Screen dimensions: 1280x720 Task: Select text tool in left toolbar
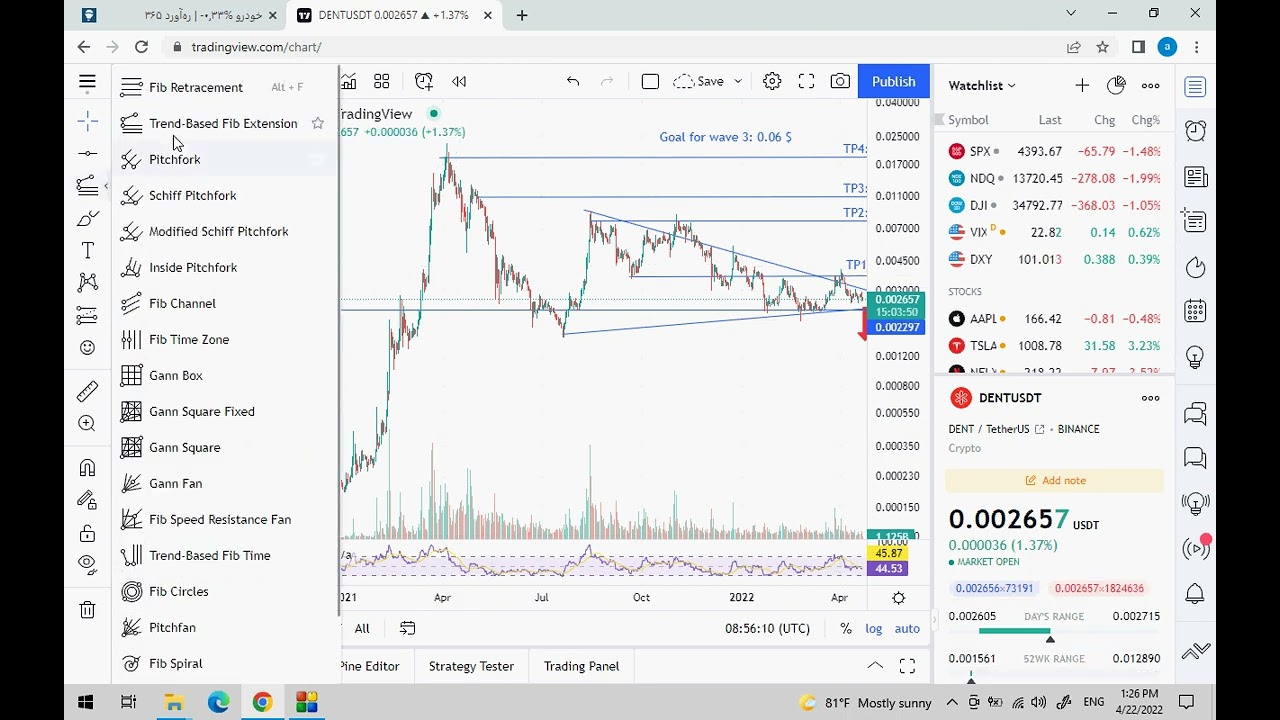(87, 250)
